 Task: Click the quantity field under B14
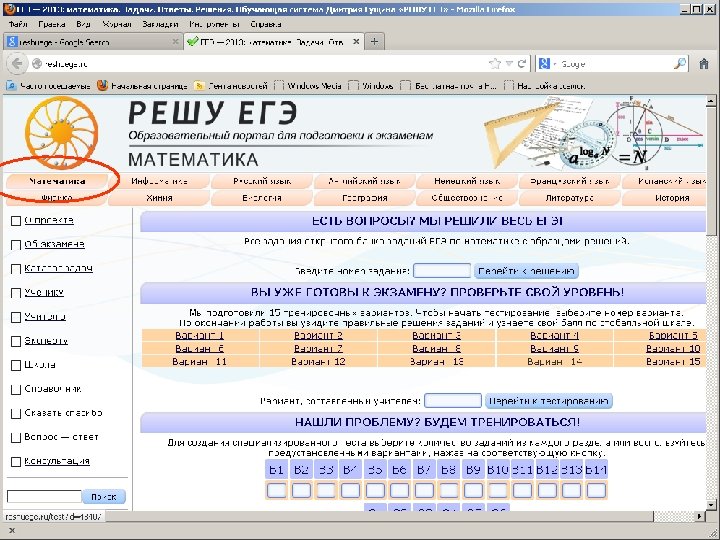point(596,491)
